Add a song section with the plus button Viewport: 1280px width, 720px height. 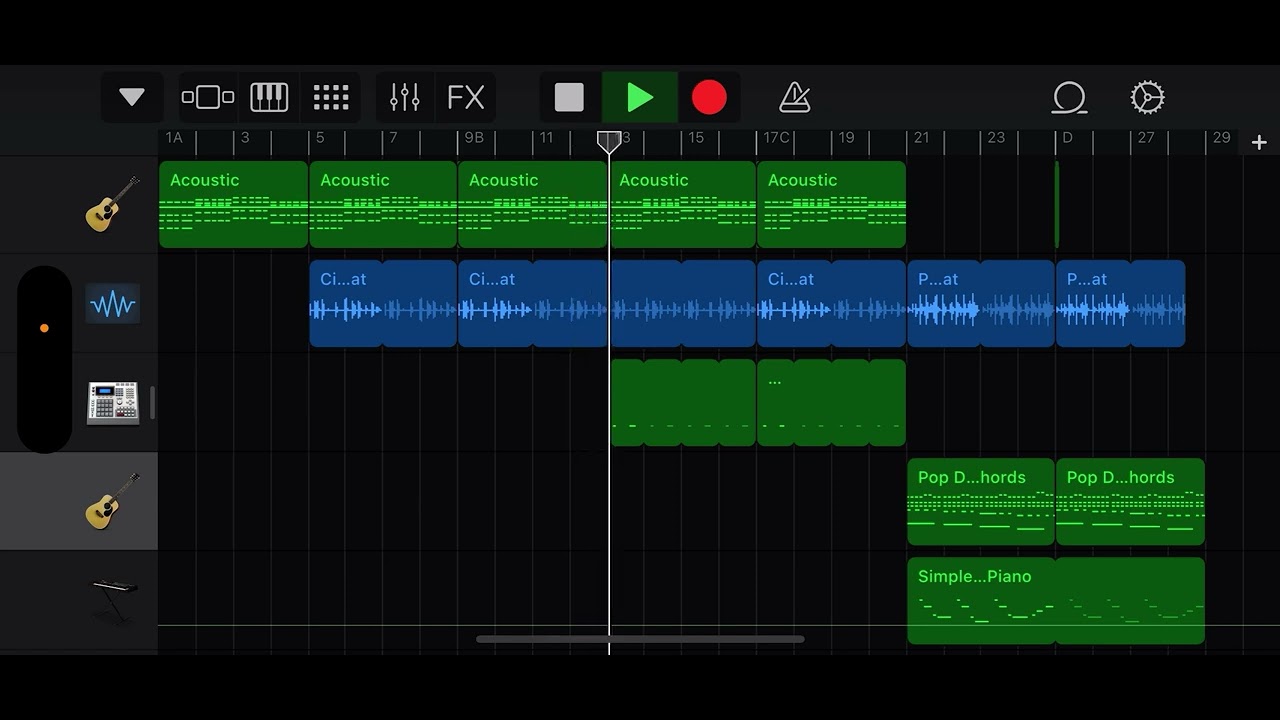pos(1259,143)
